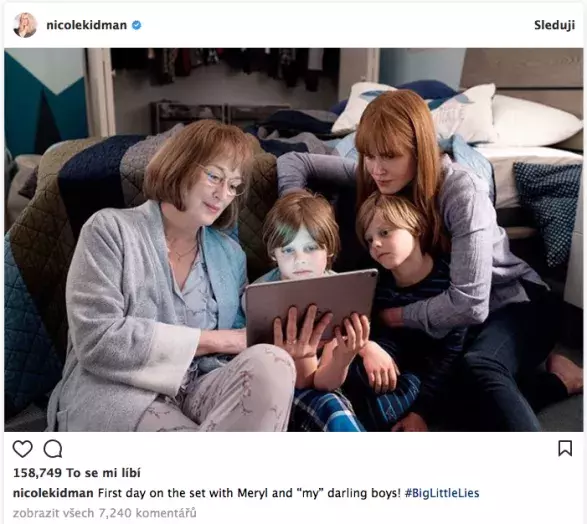This screenshot has width=587, height=524.
Task: Click the blue verified badge
Action: [x=137, y=25]
